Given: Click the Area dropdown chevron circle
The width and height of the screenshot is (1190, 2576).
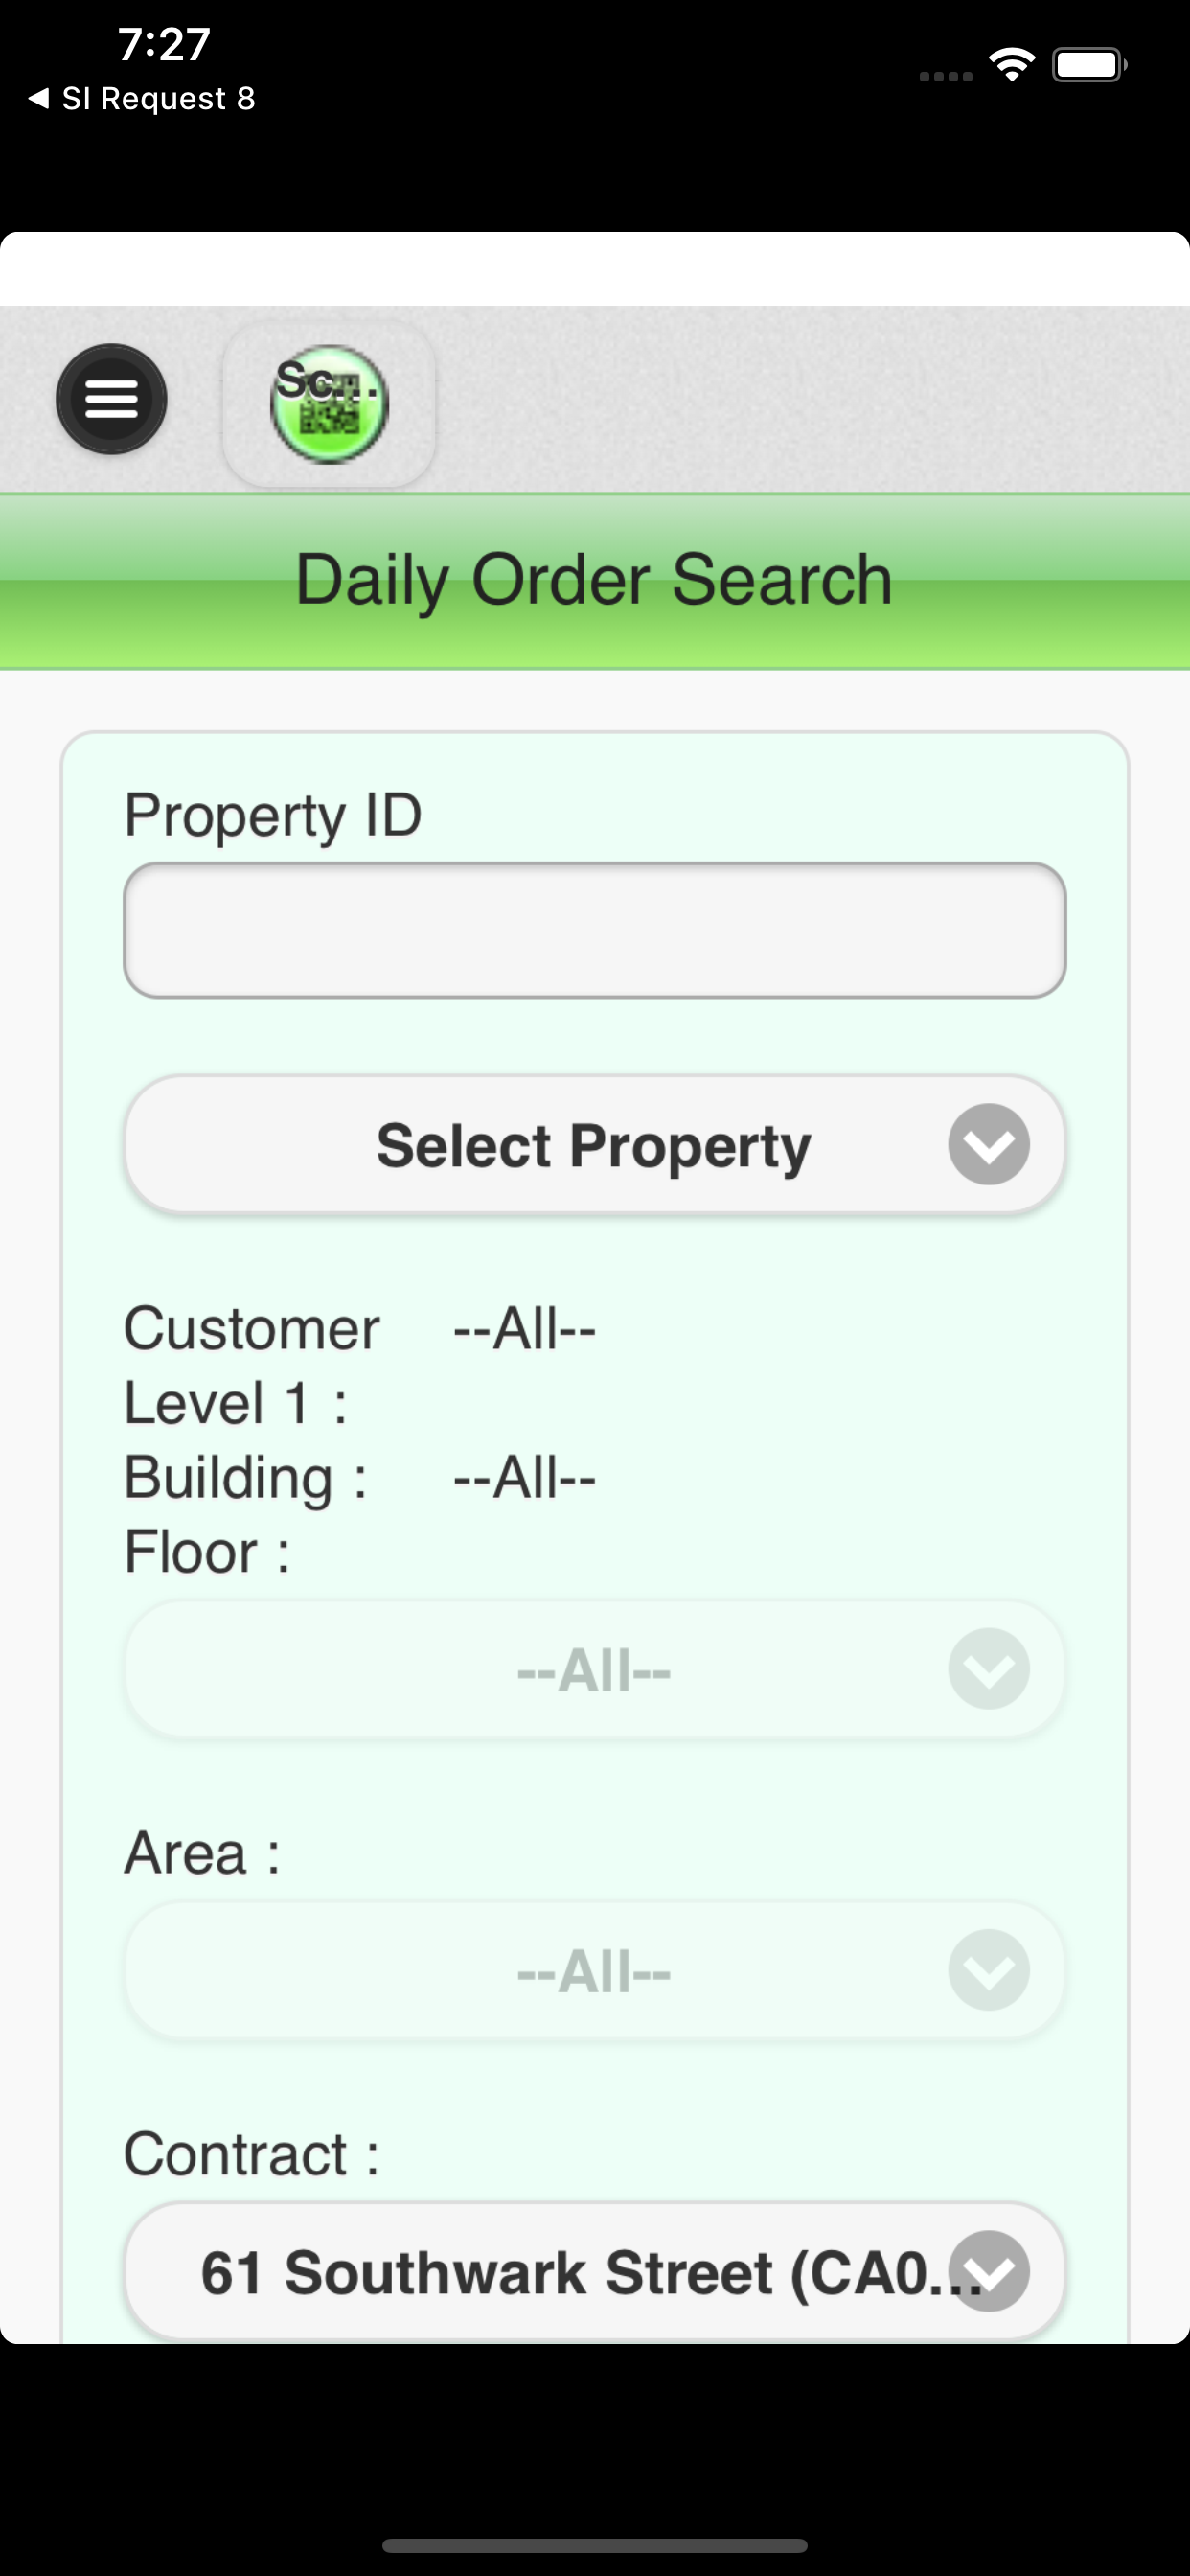Looking at the screenshot, I should [x=988, y=1969].
